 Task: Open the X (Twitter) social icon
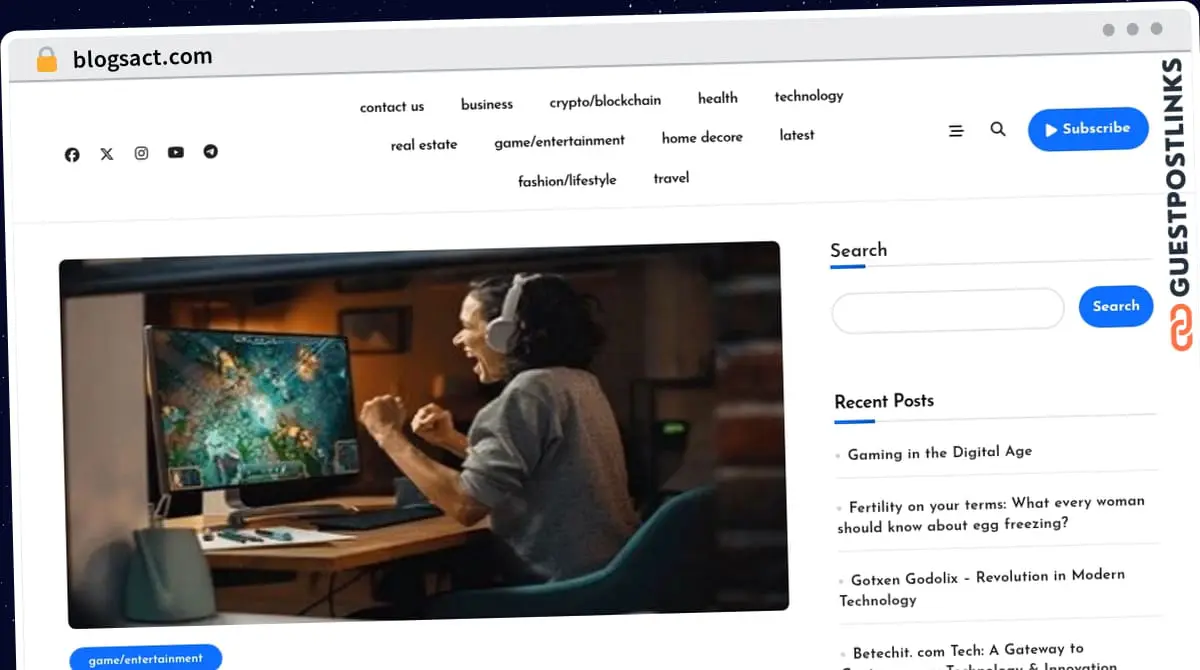pyautogui.click(x=107, y=154)
